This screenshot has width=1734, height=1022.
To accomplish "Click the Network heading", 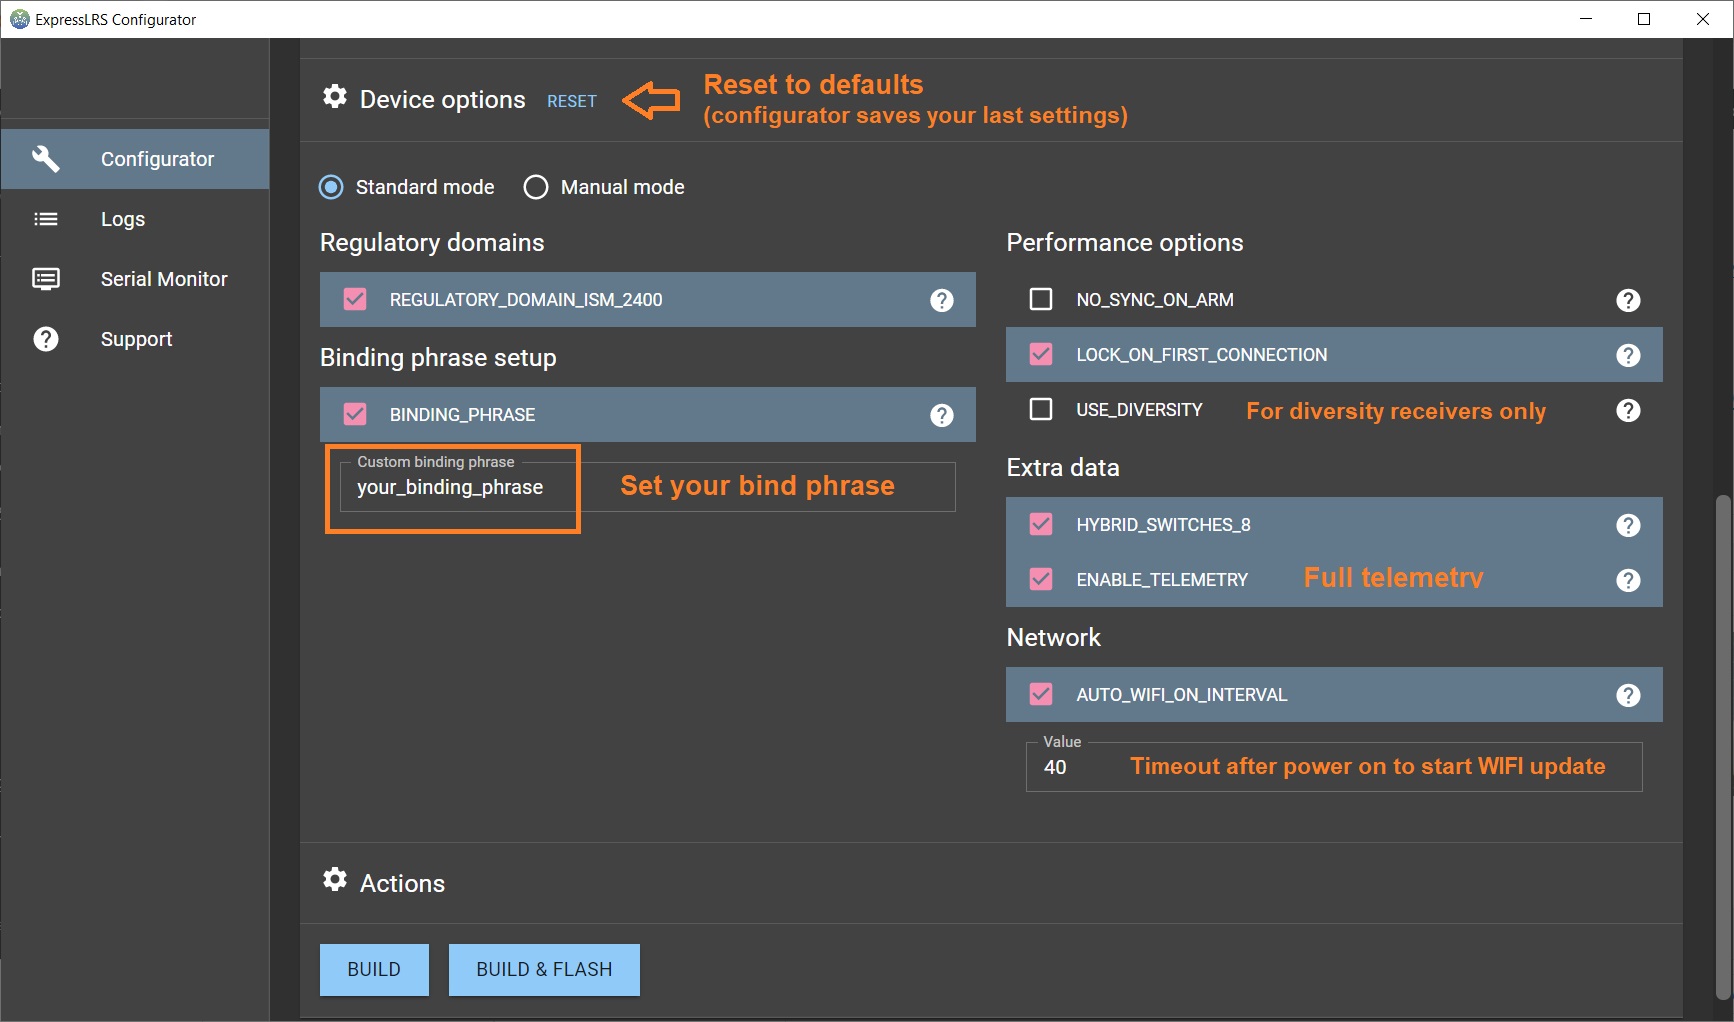I will (1053, 638).
